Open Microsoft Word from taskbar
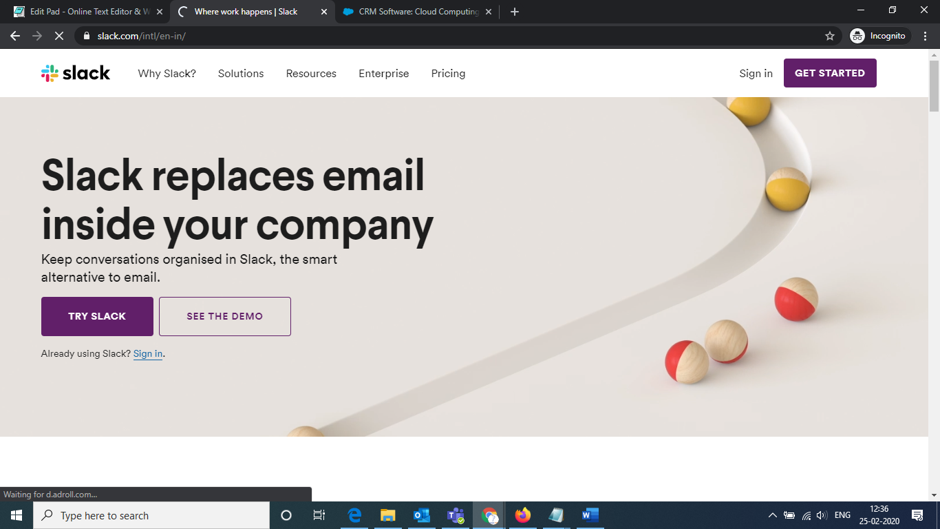 pos(590,515)
